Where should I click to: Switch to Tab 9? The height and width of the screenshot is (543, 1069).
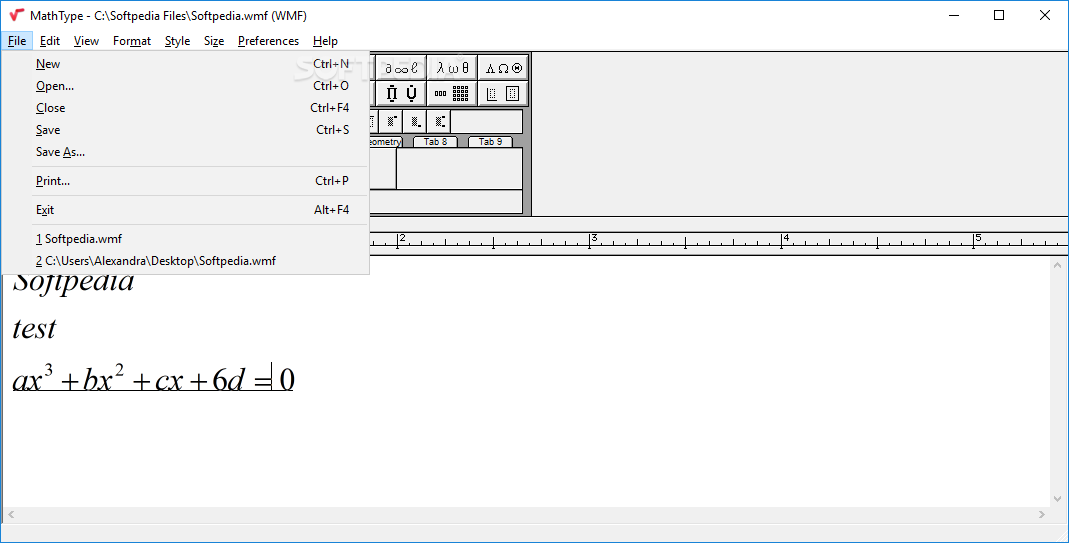click(x=490, y=142)
